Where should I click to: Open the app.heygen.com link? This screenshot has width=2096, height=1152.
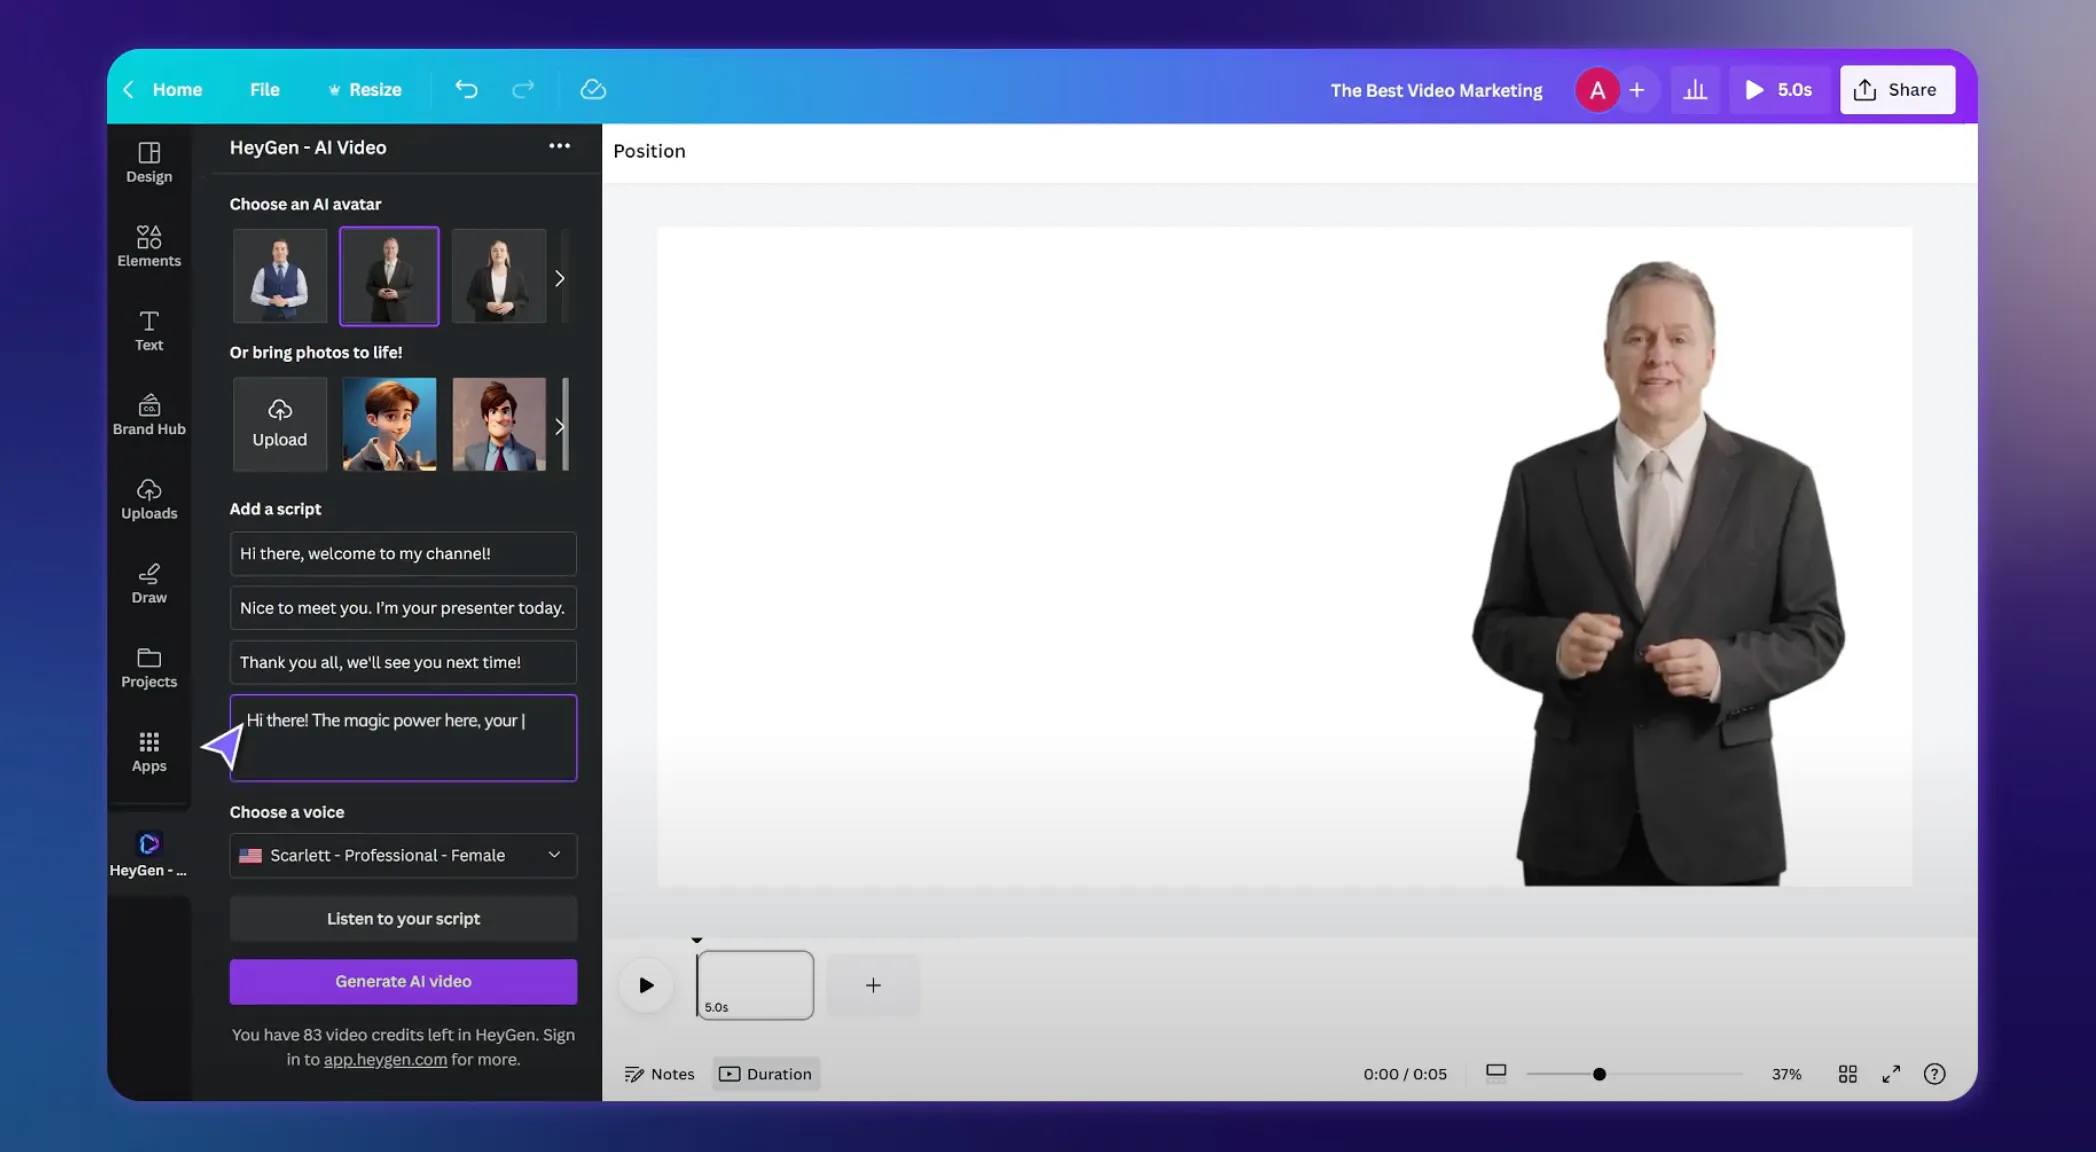(385, 1059)
